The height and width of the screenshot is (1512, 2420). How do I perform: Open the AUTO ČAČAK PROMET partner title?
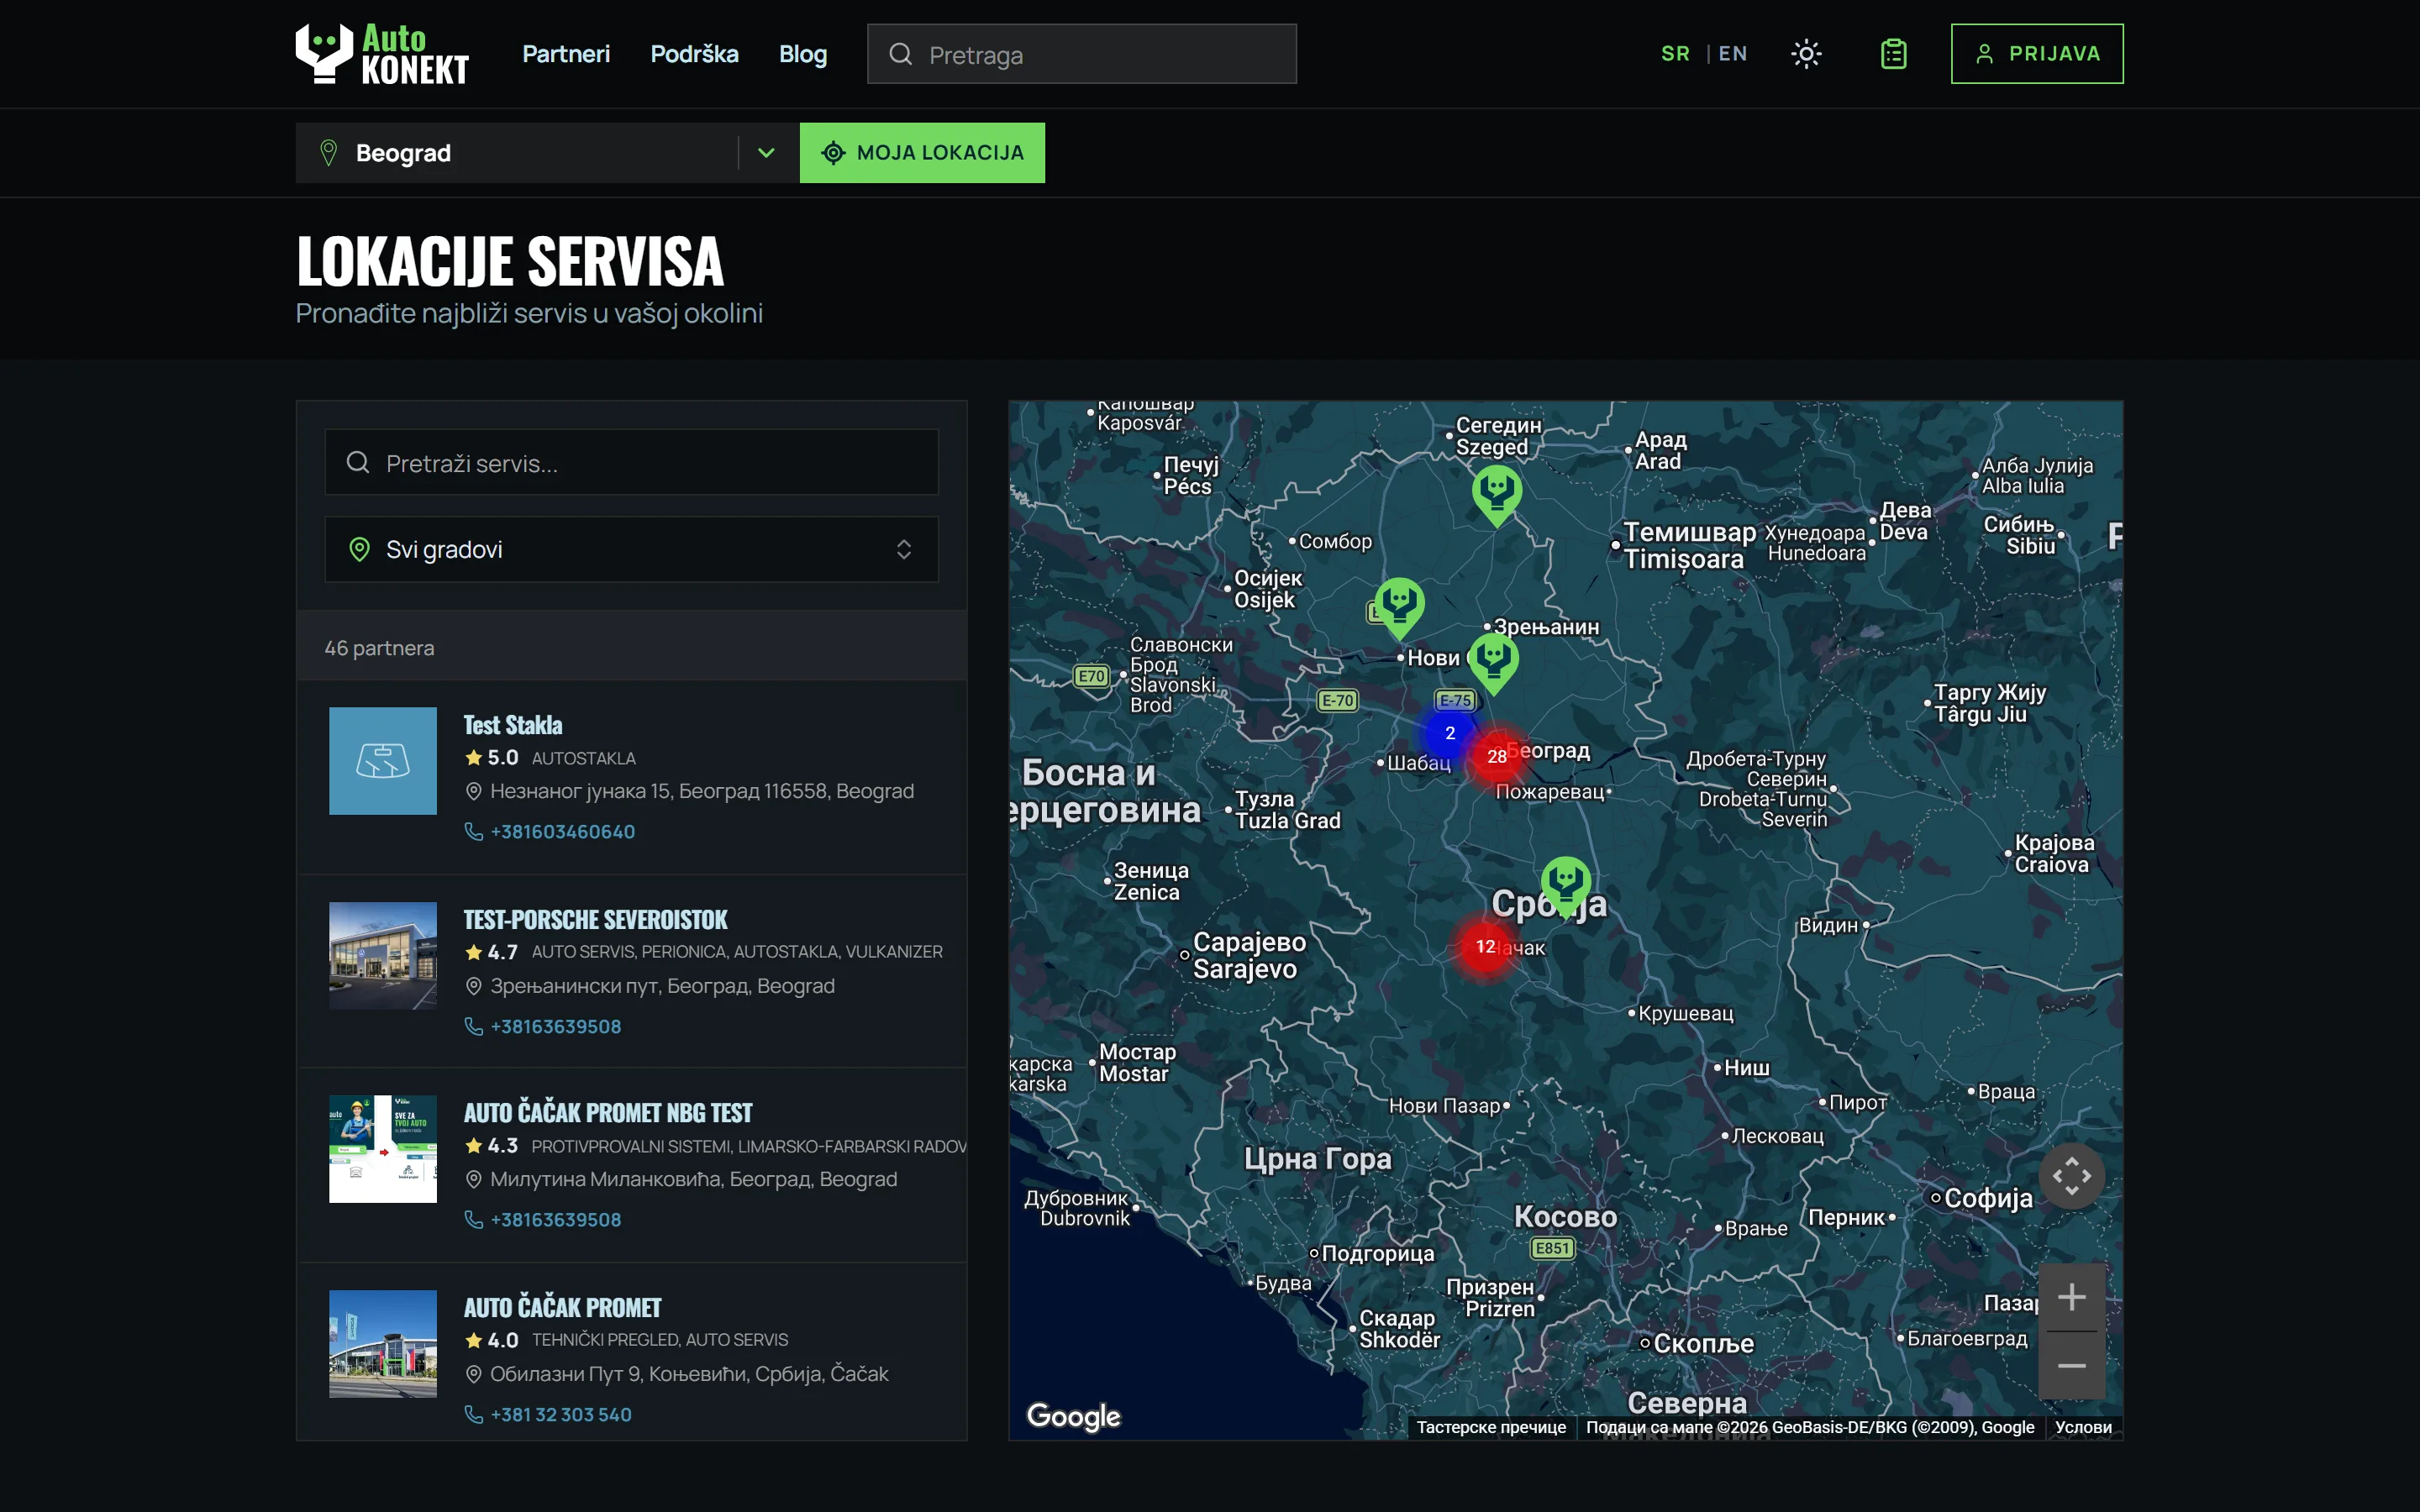point(562,1308)
